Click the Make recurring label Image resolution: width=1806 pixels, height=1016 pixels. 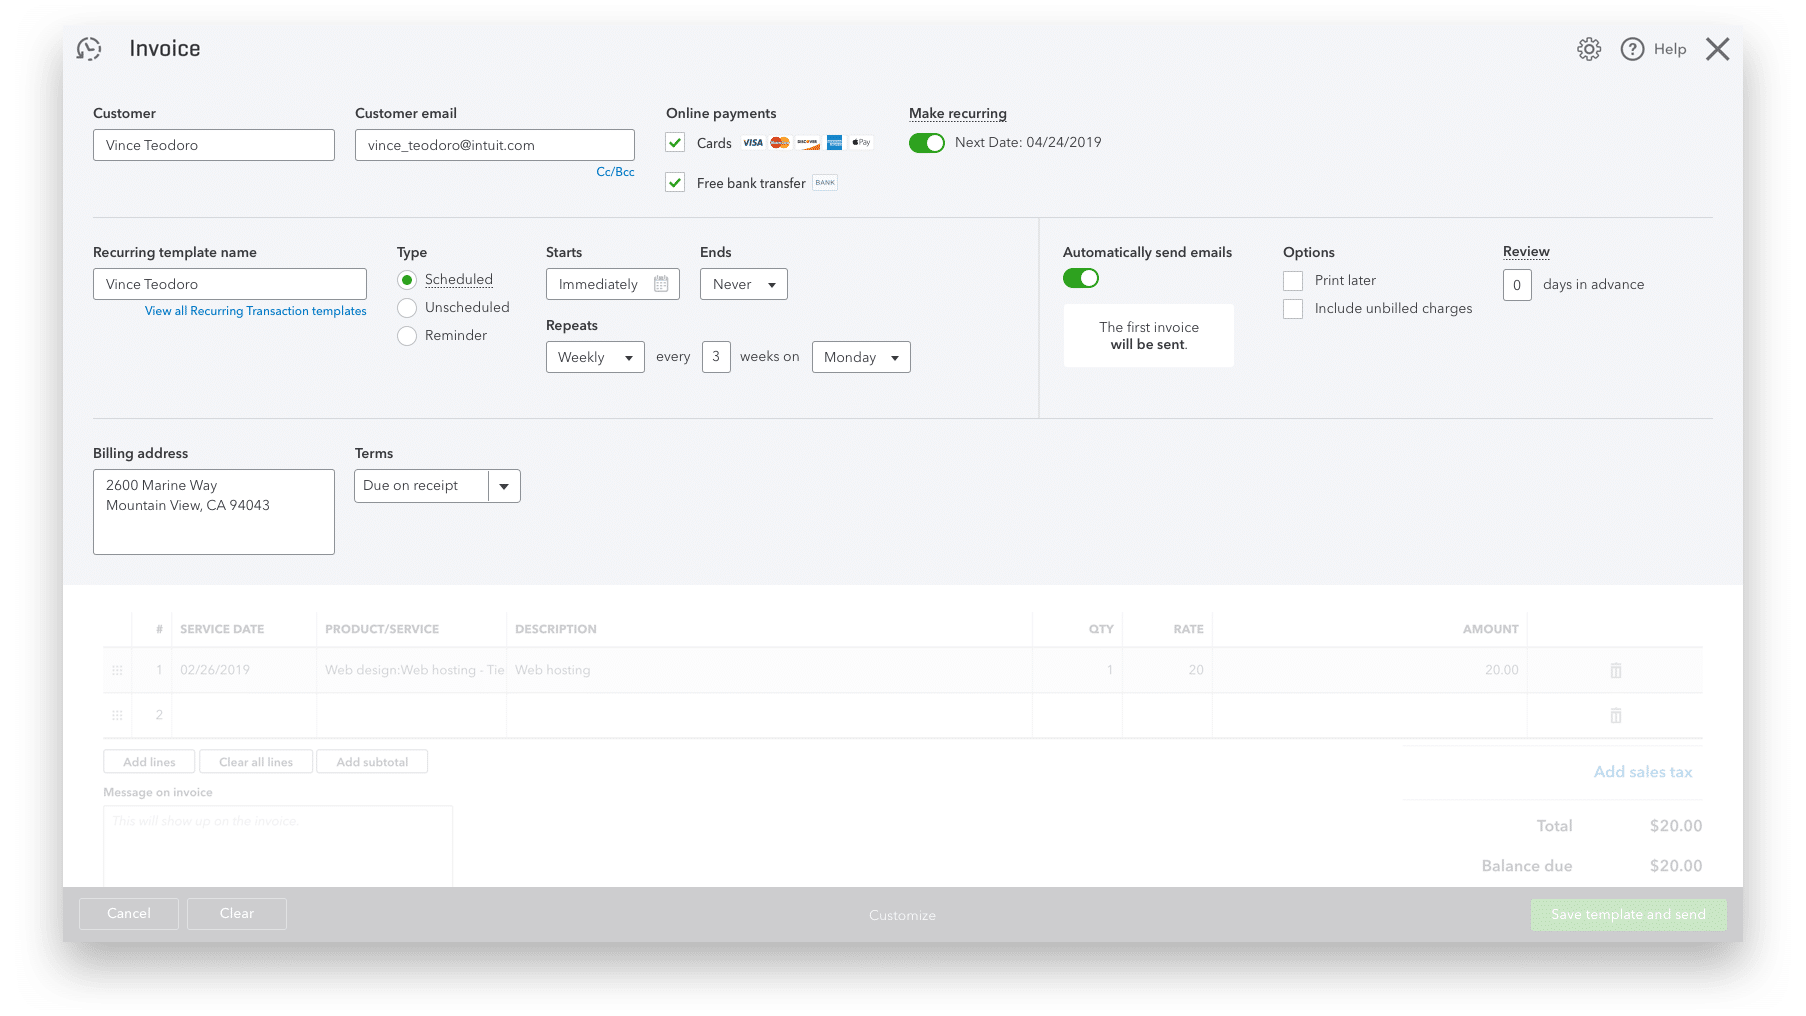click(958, 114)
